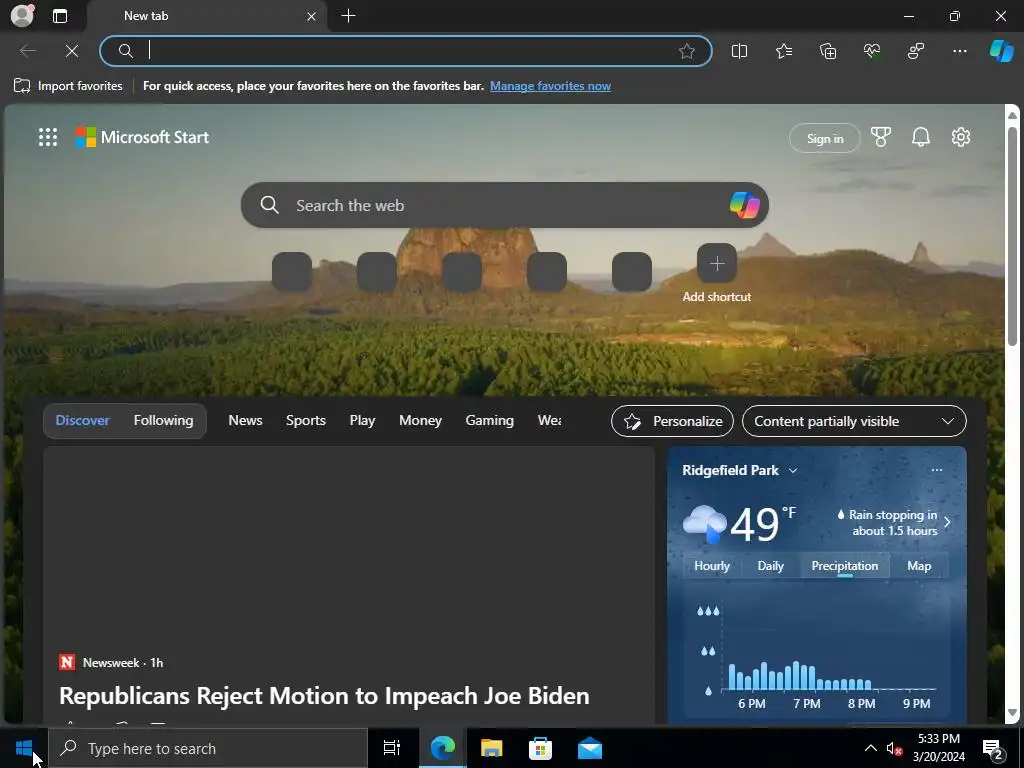Screen dimensions: 1024x768
Task: Open the Gaming feed tab
Action: click(x=490, y=421)
